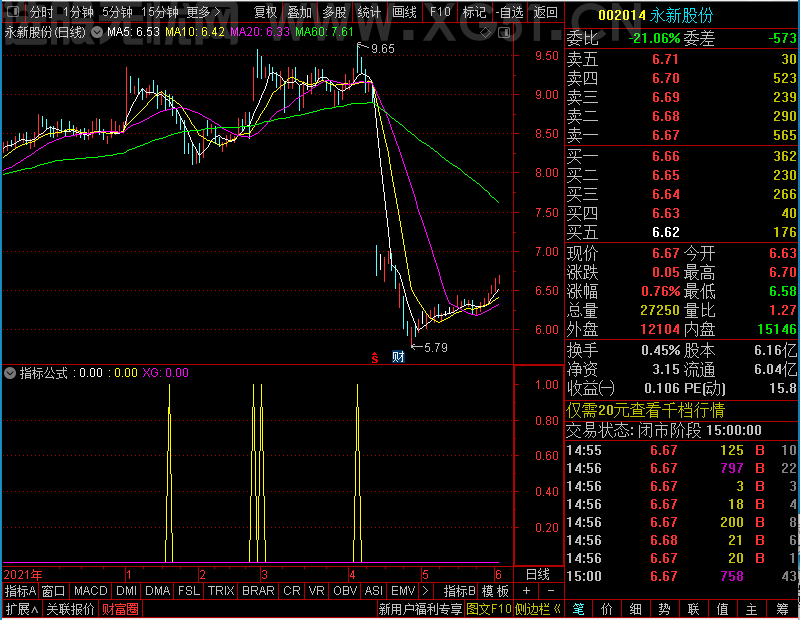Expand the 指标公式 indicator dropdown arrow
Viewport: 800px width, 620px height.
pyautogui.click(x=10, y=373)
